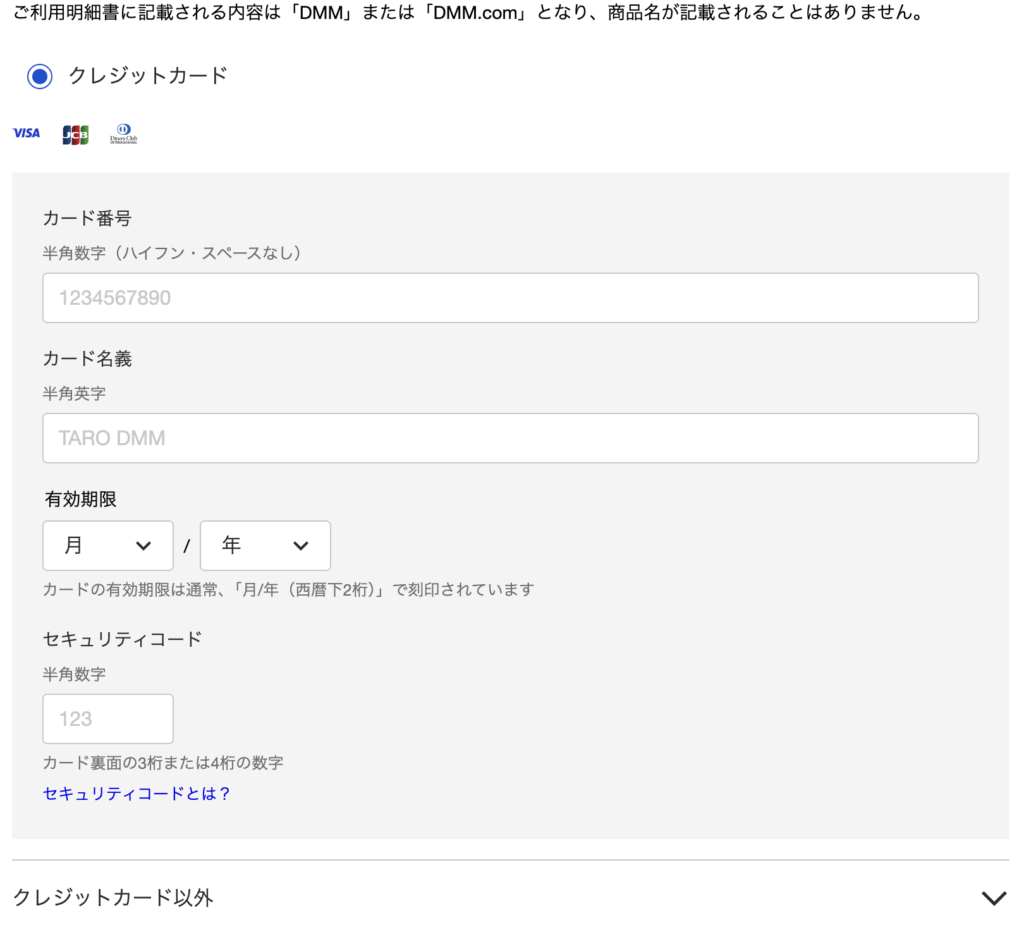Viewport: 1024px width, 932px height.
Task: Click the カード裏面の3桁または4桁 hint text
Action: point(163,762)
